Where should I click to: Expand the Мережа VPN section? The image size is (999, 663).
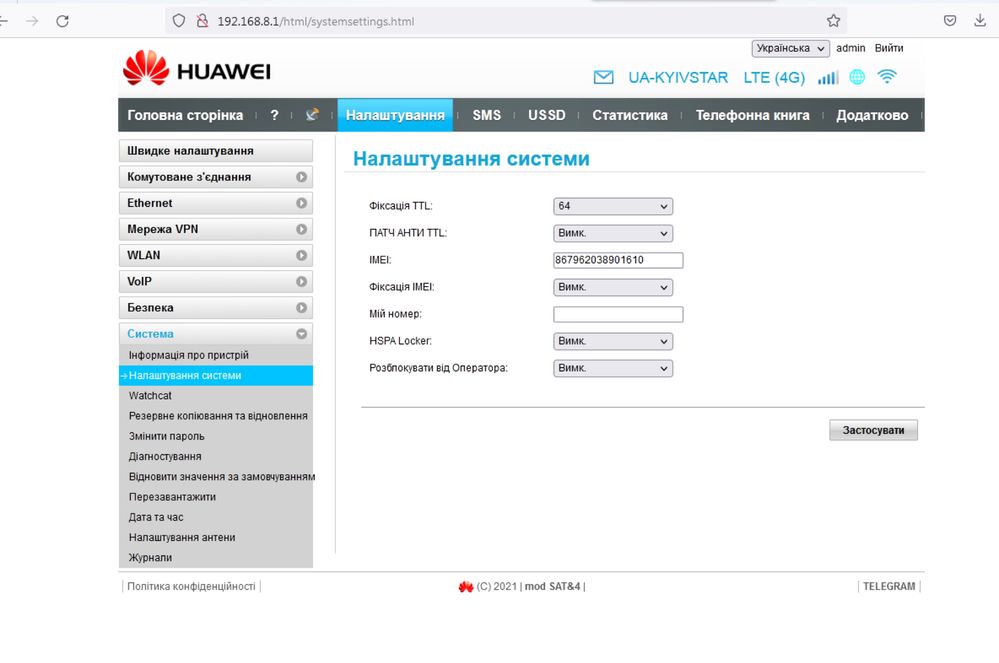point(215,229)
